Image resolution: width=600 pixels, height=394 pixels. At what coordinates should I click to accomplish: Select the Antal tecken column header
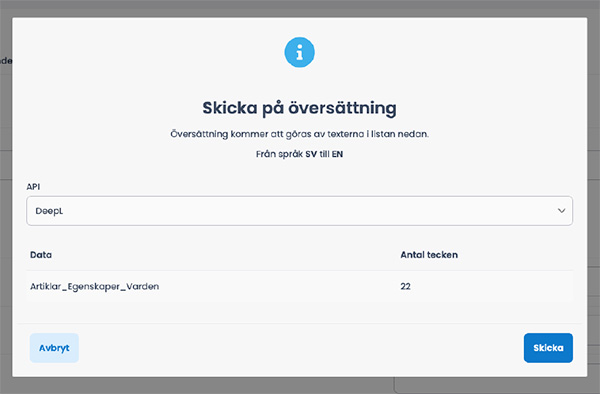[x=429, y=255]
